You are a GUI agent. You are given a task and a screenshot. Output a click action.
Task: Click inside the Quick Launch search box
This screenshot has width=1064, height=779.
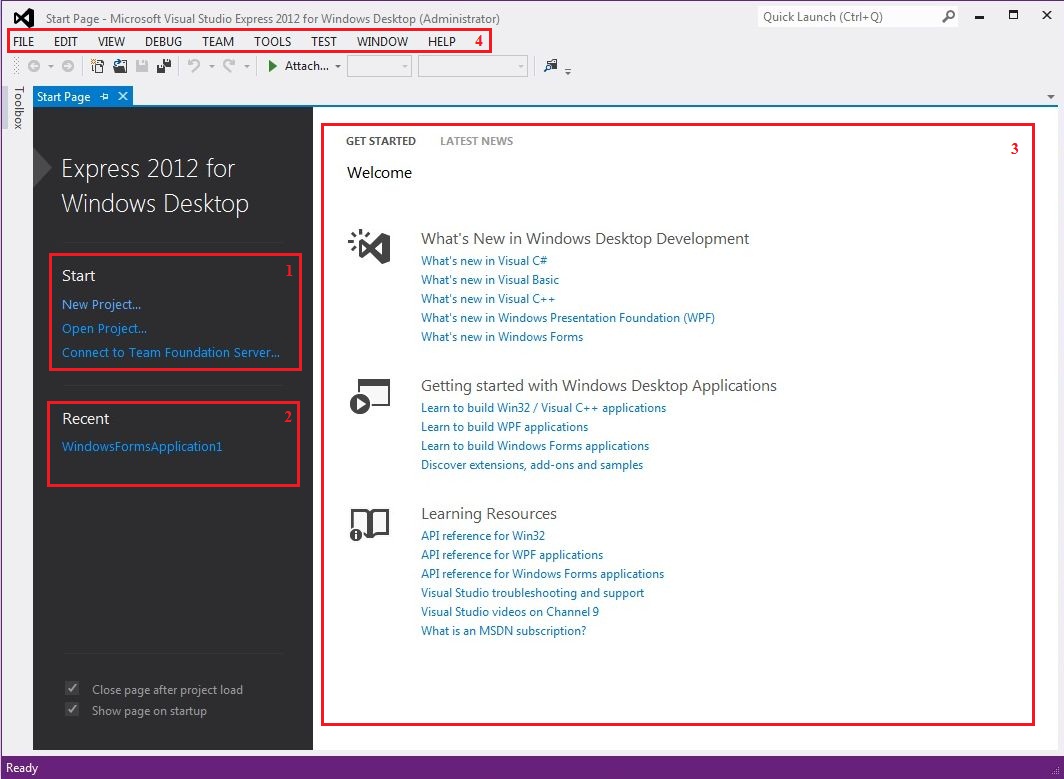847,17
